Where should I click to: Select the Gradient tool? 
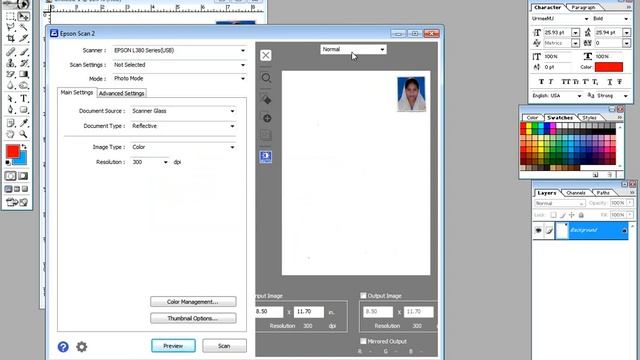[x=24, y=74]
